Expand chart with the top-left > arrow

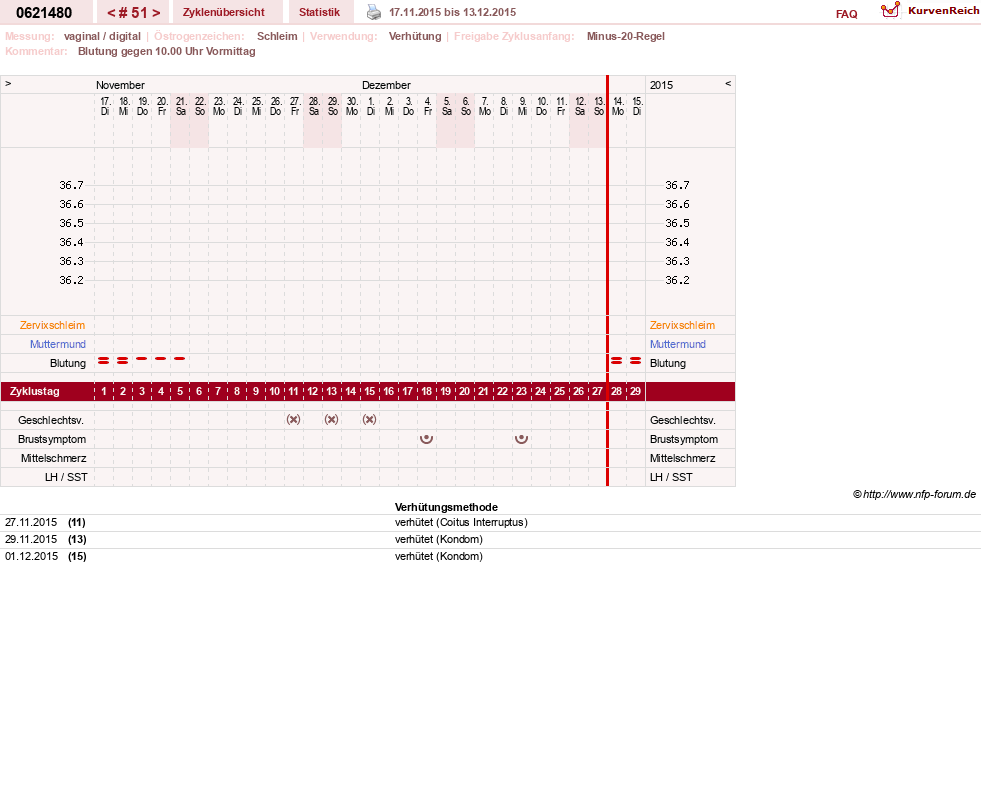[8, 83]
